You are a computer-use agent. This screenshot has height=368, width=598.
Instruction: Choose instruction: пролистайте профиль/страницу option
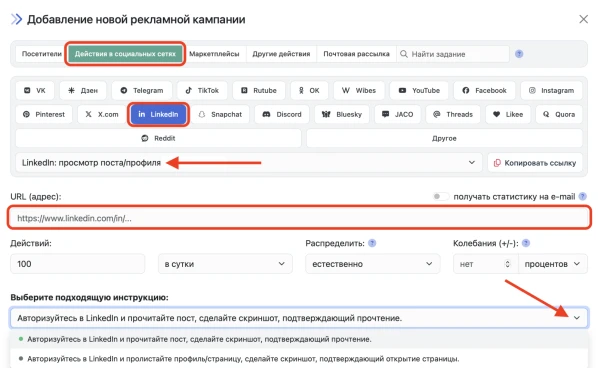[x=299, y=359]
